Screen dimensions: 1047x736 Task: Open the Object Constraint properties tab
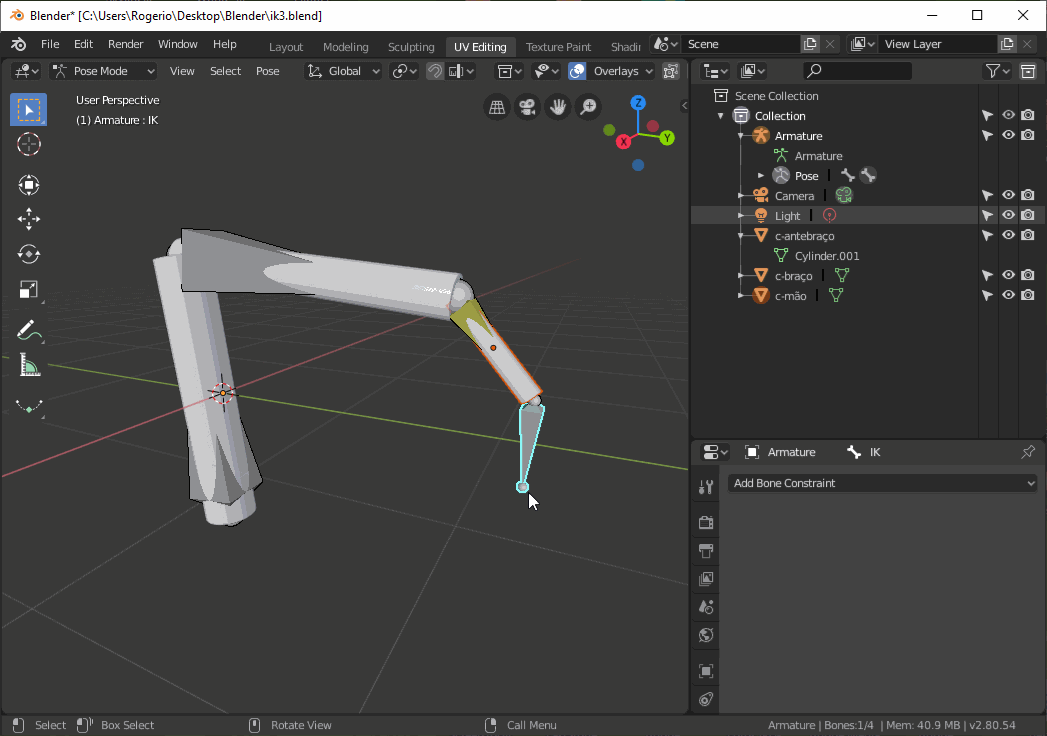(705, 699)
